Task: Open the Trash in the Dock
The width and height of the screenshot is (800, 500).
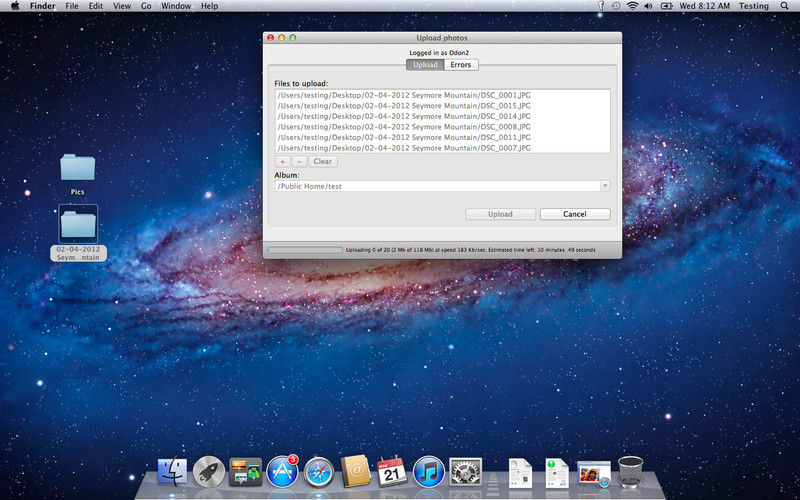Action: click(631, 471)
